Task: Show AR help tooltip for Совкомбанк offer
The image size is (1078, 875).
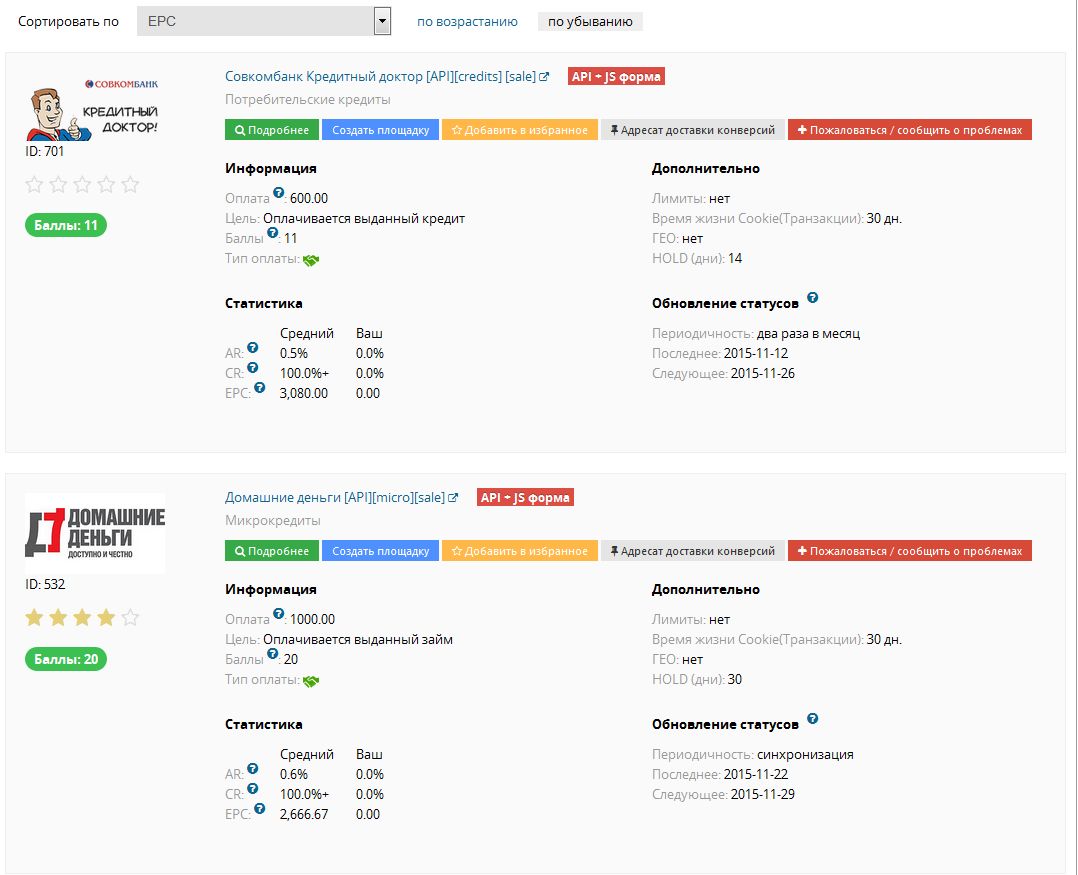Action: 253,348
